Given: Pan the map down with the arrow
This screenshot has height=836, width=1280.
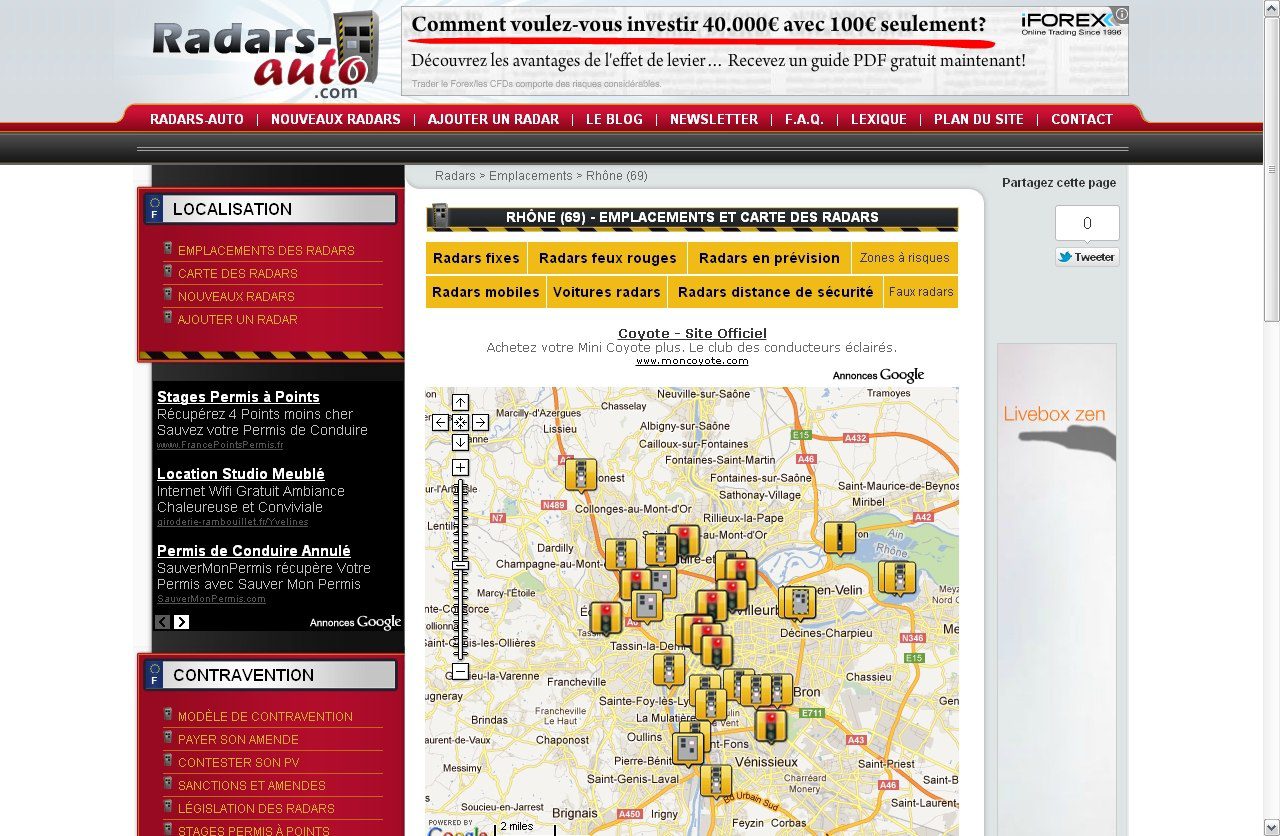Looking at the screenshot, I should tap(460, 442).
